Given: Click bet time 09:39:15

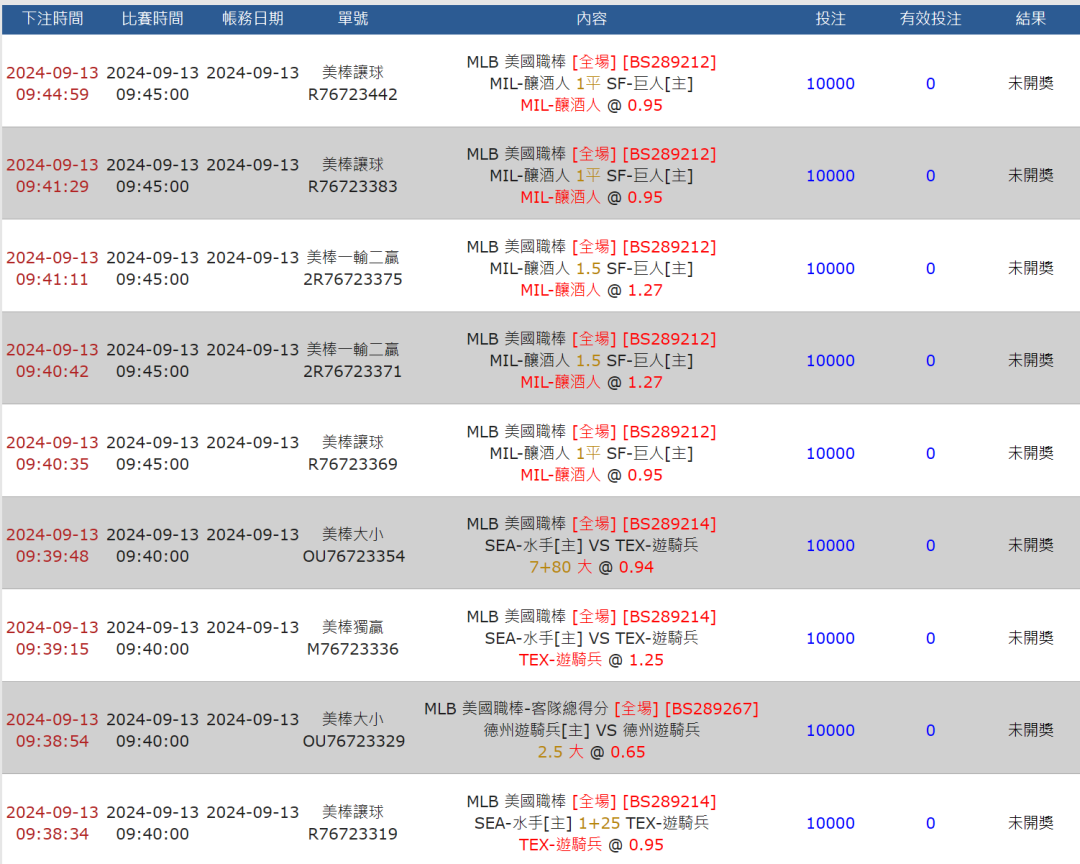Looking at the screenshot, I should (x=52, y=649).
